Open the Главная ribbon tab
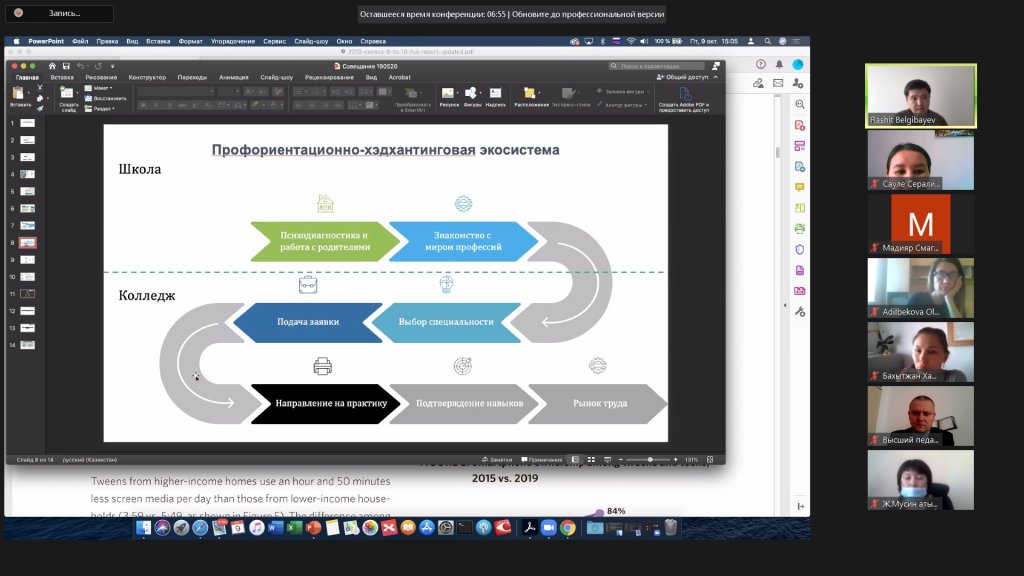 coord(27,77)
